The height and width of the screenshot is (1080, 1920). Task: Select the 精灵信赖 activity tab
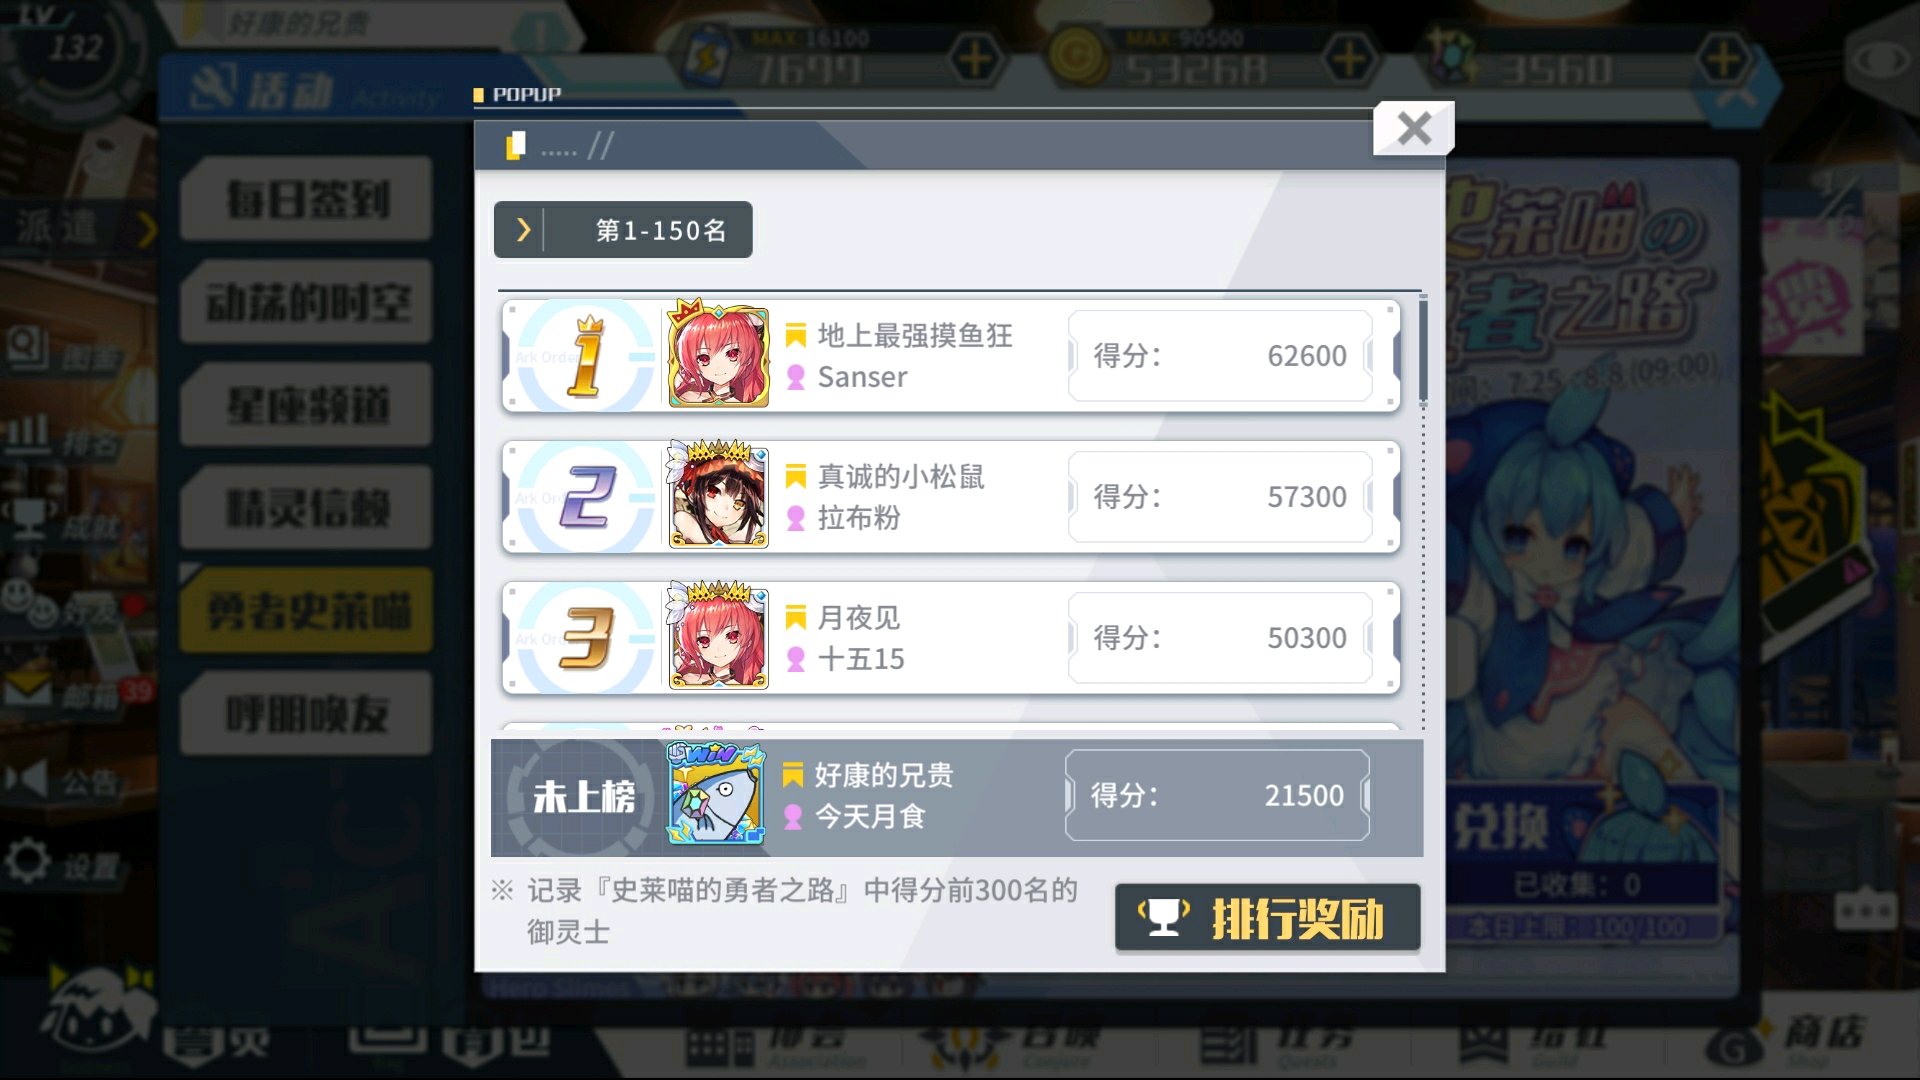click(307, 508)
